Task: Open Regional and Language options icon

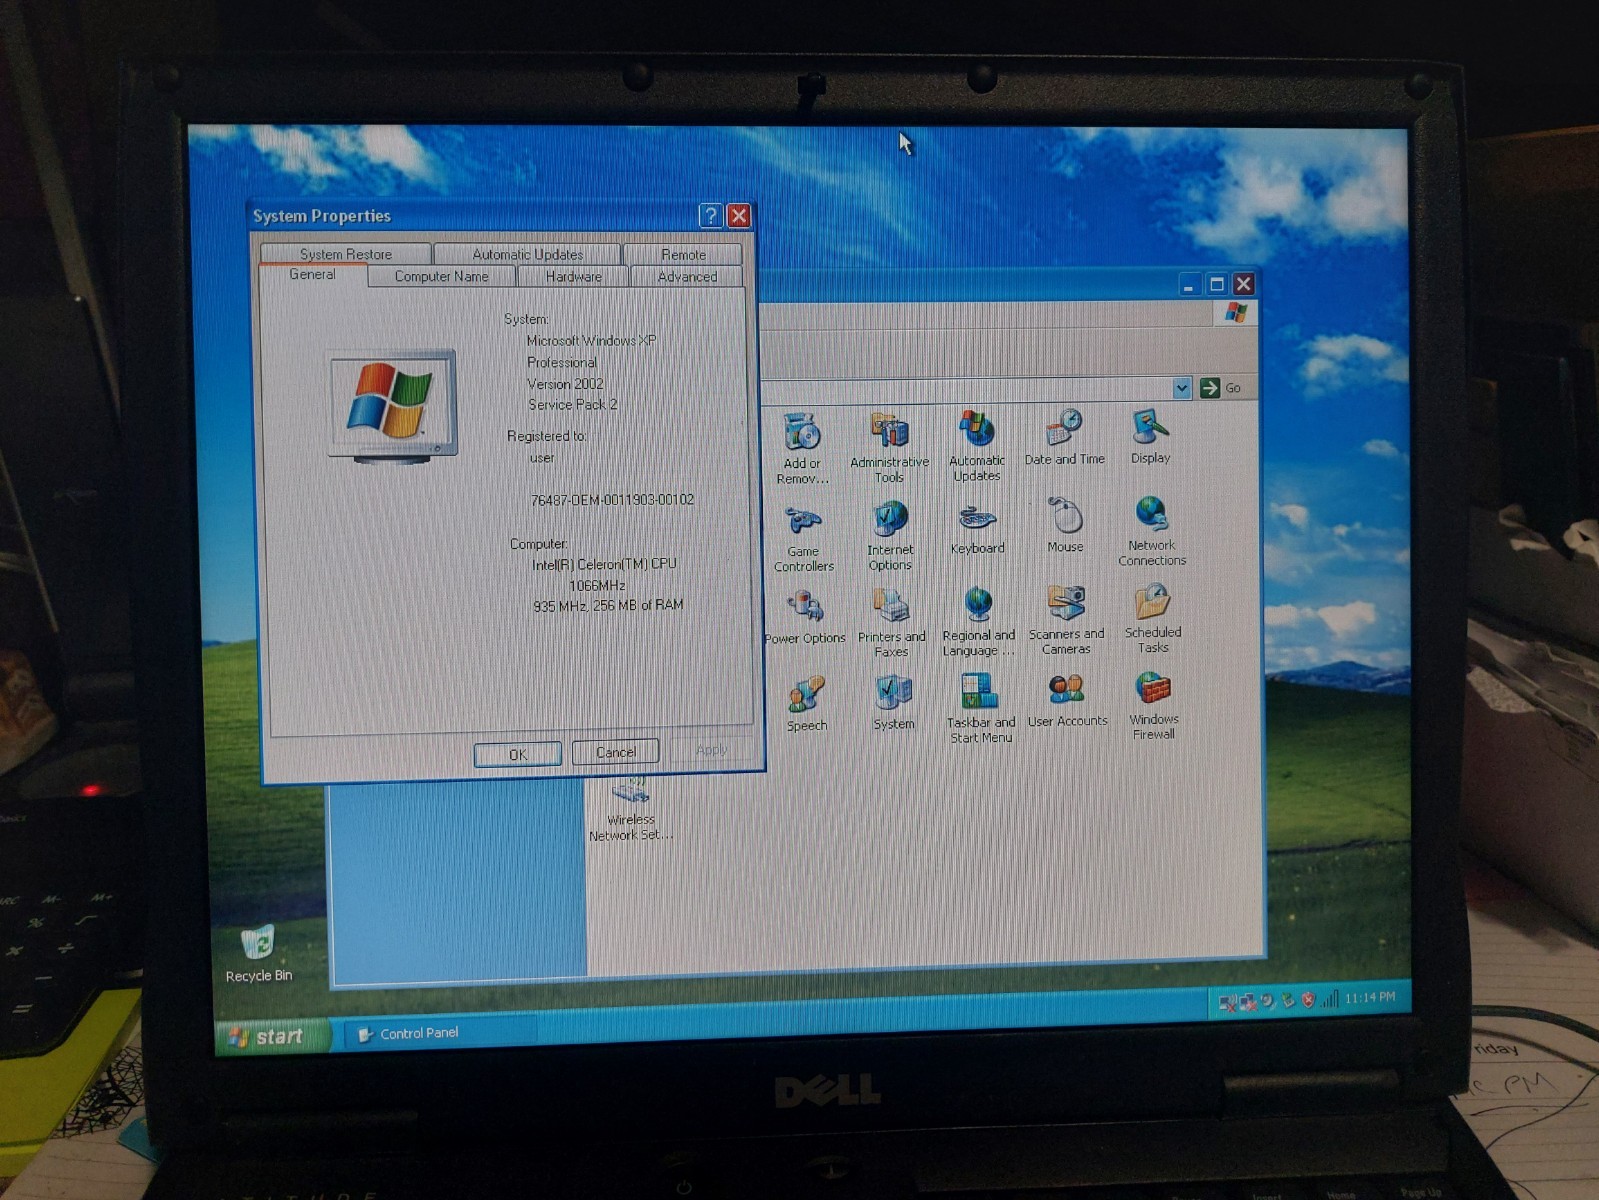Action: [978, 622]
